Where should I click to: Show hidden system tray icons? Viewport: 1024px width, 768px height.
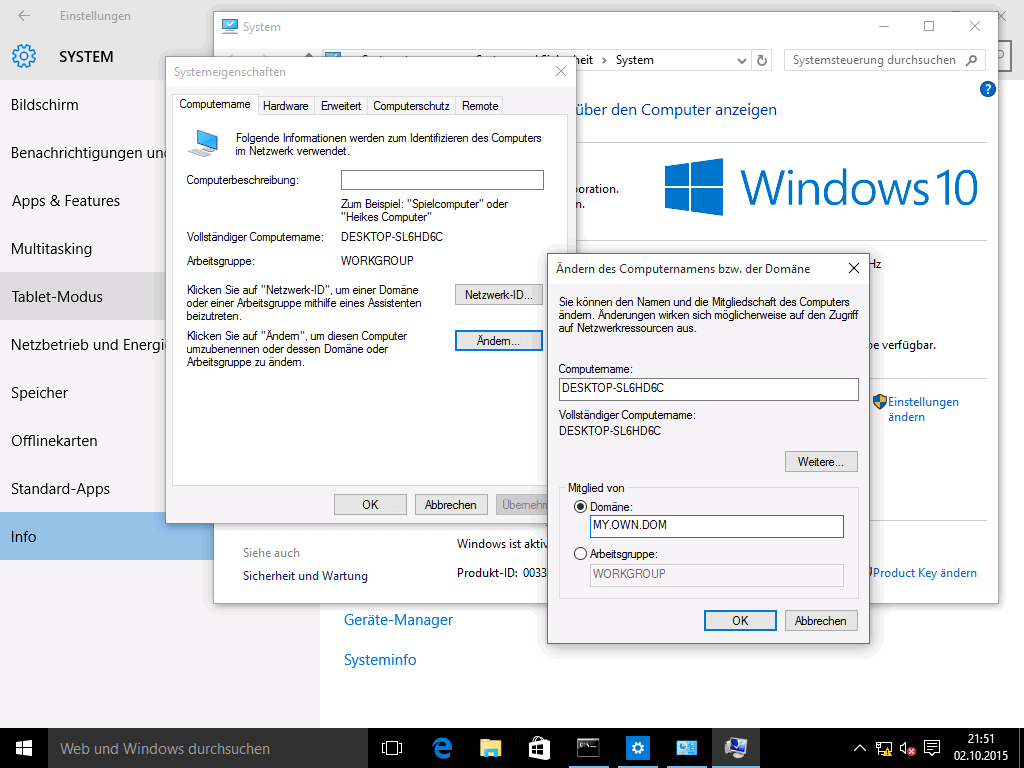[860, 748]
